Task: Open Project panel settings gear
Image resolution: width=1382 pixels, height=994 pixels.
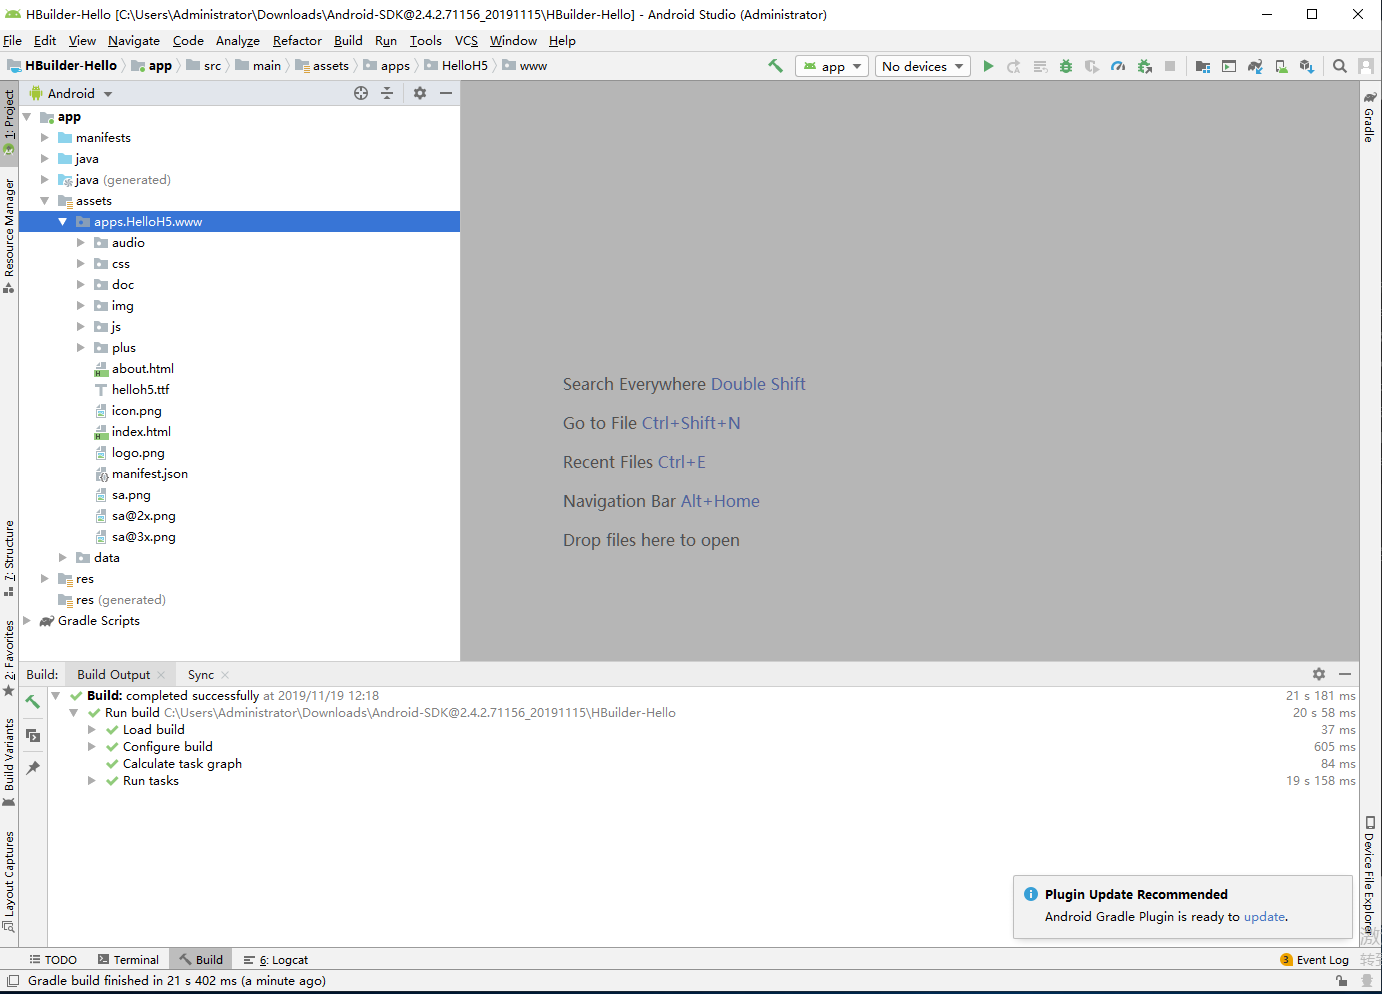Action: [x=420, y=93]
